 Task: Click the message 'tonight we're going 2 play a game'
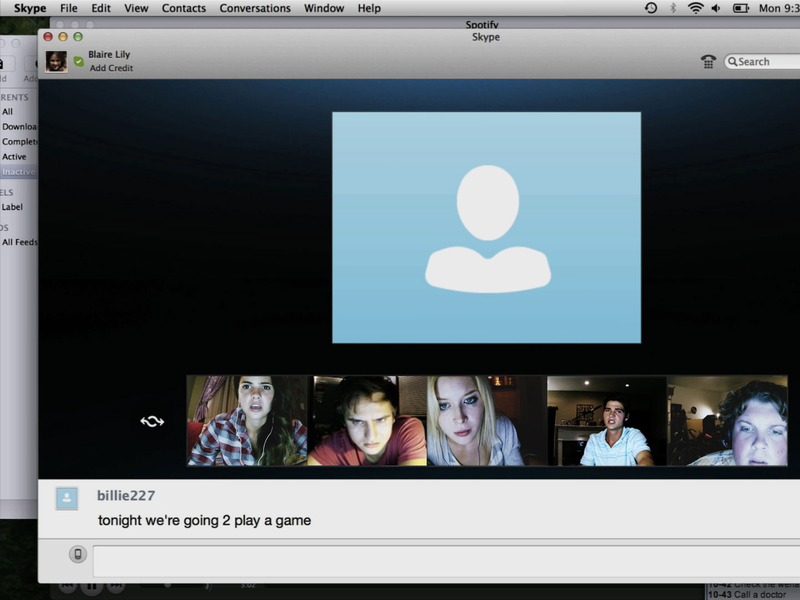205,520
